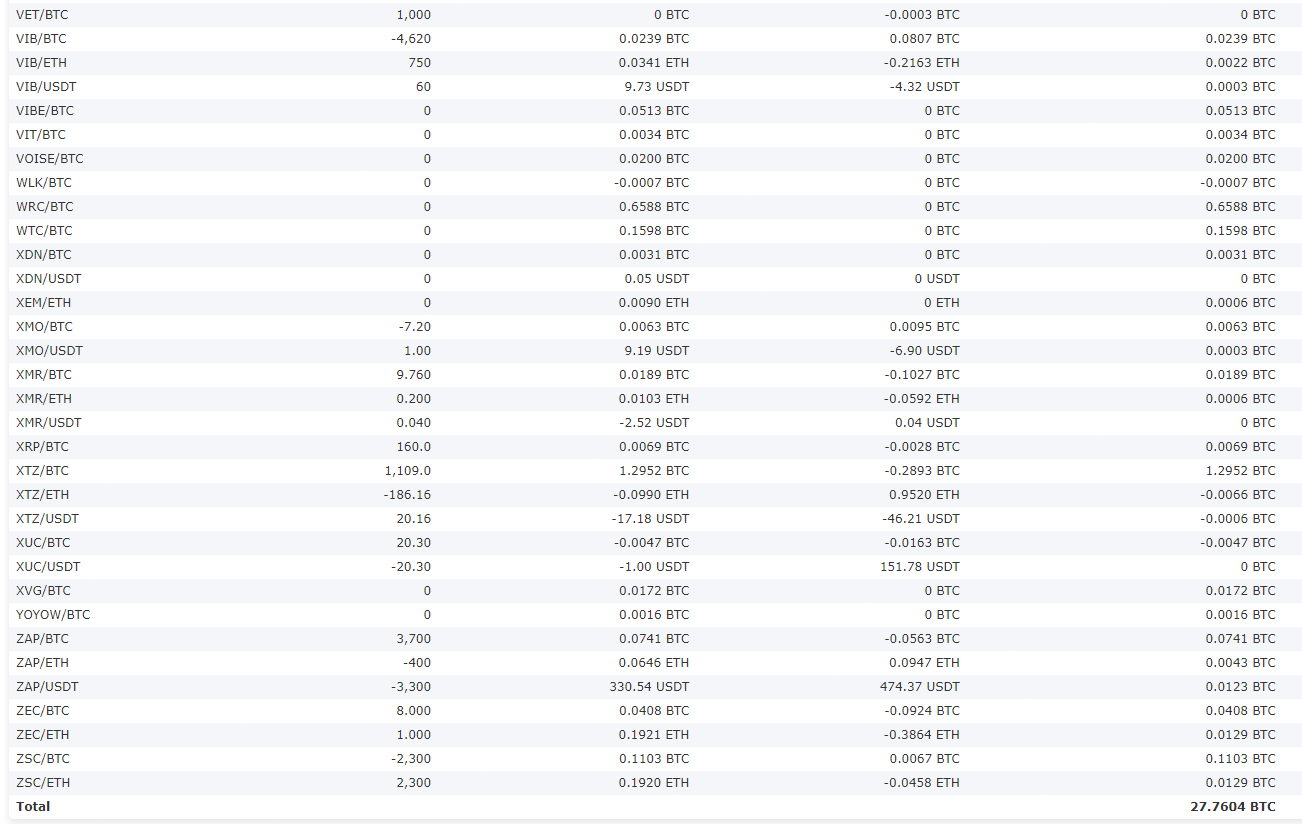Click the 330.54 USDT value

(x=649, y=687)
